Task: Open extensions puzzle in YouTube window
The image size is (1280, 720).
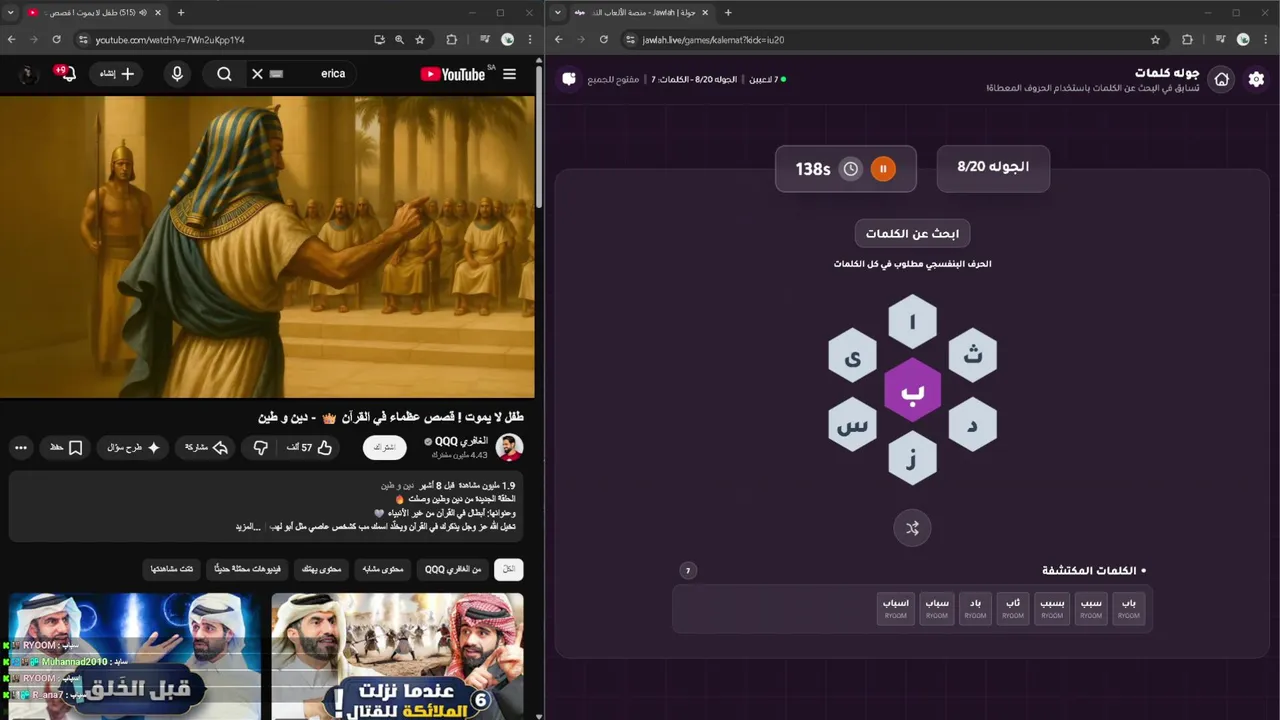Action: point(452,40)
